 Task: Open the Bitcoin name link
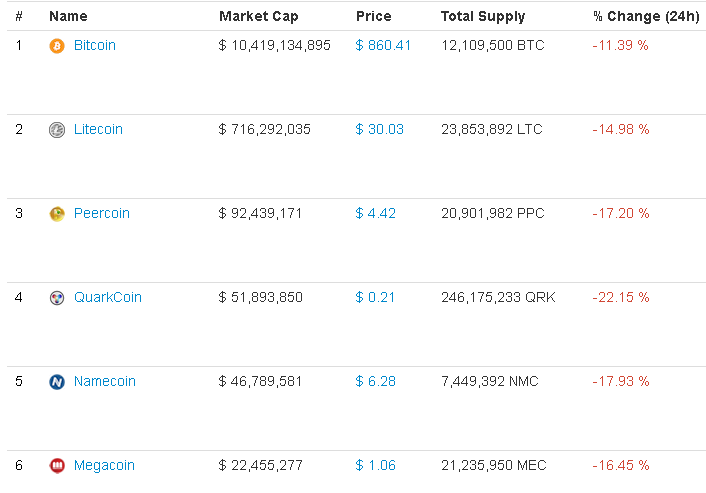click(x=95, y=46)
